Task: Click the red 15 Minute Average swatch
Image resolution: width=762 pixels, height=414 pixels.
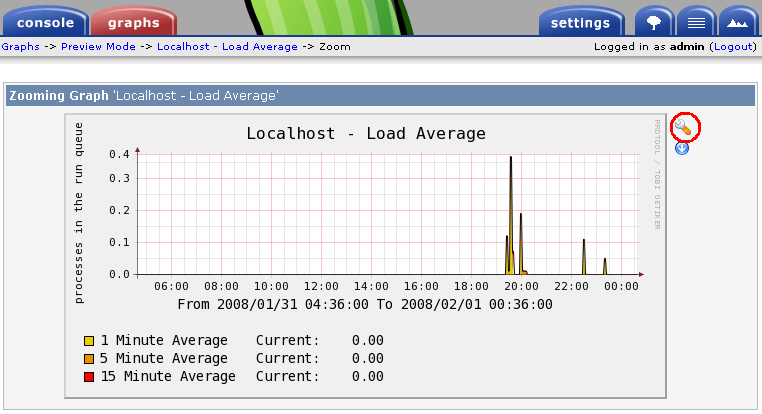Action: coord(89,377)
